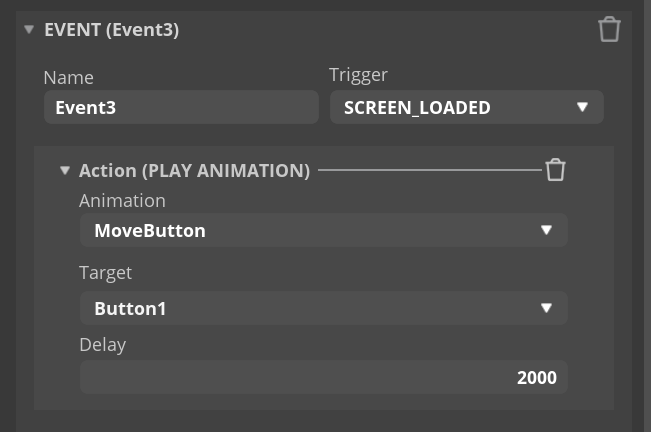
Task: Focus the Delay field showing 2000
Action: (x=324, y=377)
